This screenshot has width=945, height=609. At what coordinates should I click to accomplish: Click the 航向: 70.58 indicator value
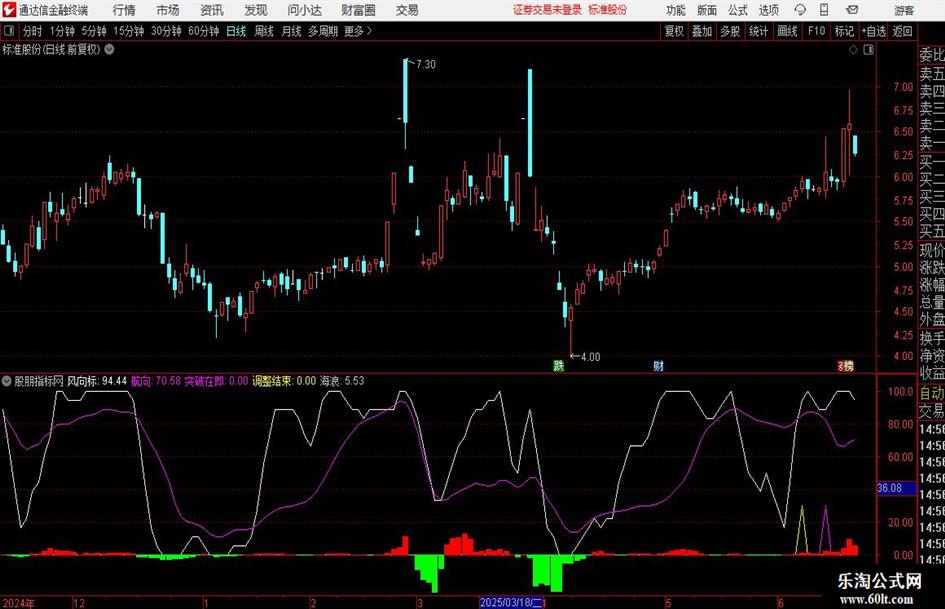pos(155,380)
